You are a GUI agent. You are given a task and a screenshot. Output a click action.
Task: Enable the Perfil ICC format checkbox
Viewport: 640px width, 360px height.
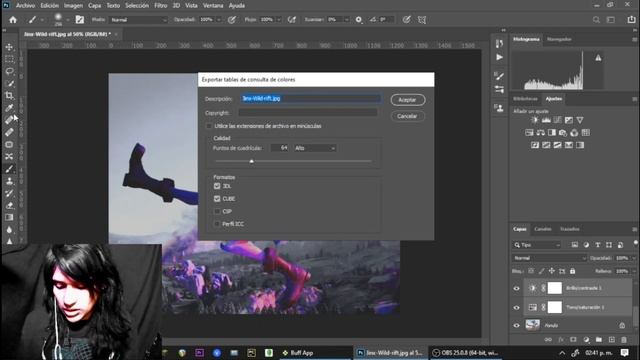click(x=217, y=224)
